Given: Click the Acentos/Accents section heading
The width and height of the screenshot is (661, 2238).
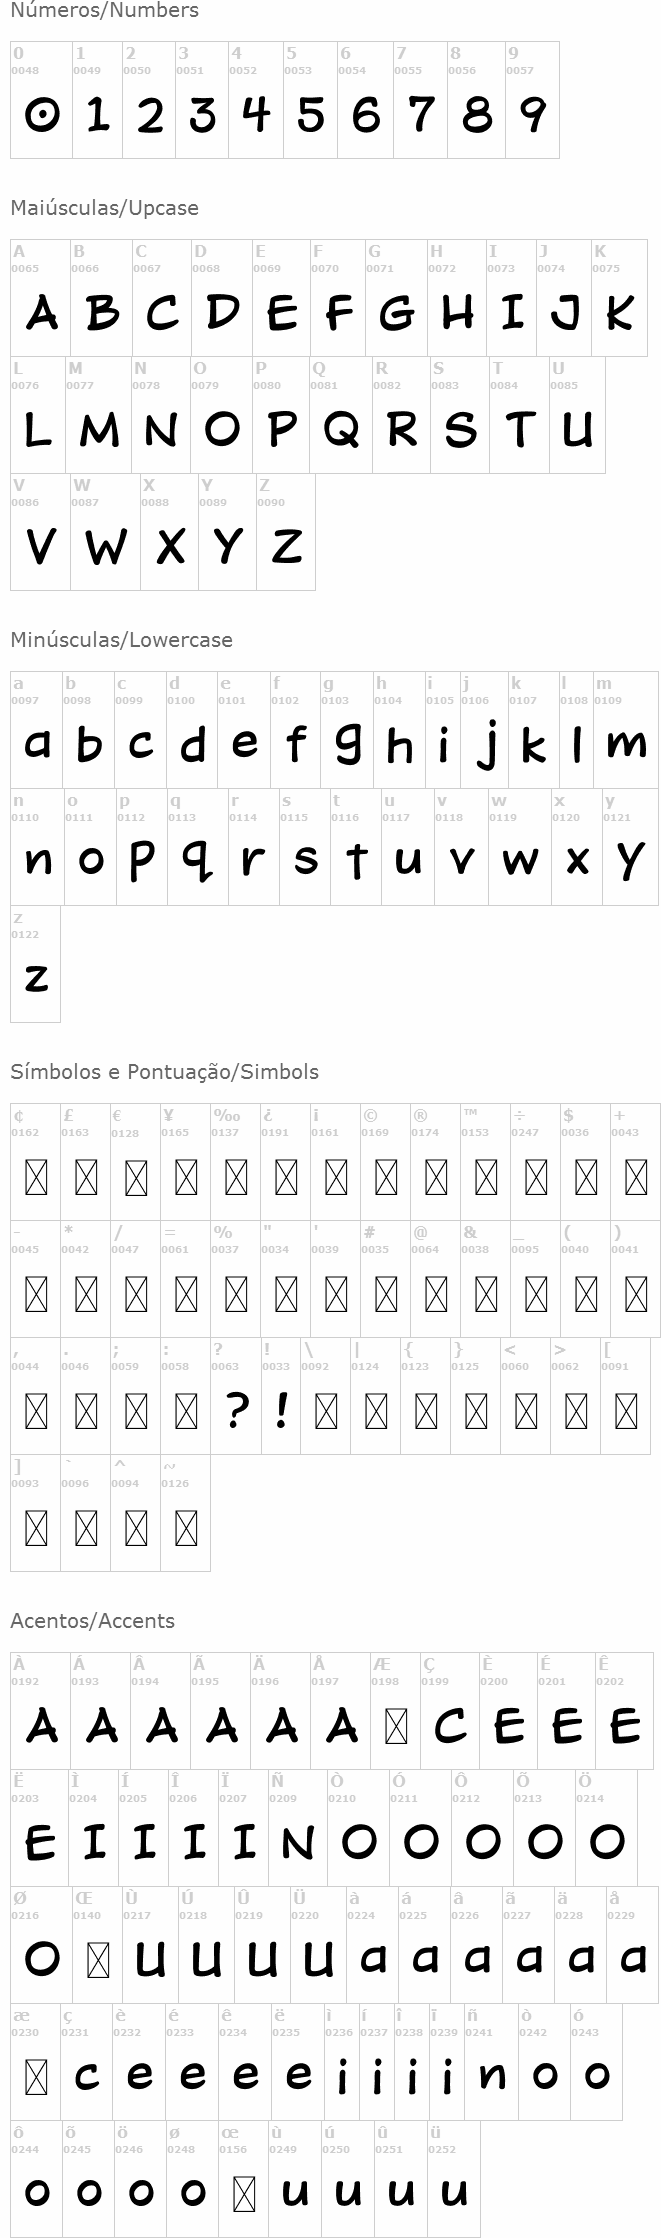Looking at the screenshot, I should click(92, 1621).
